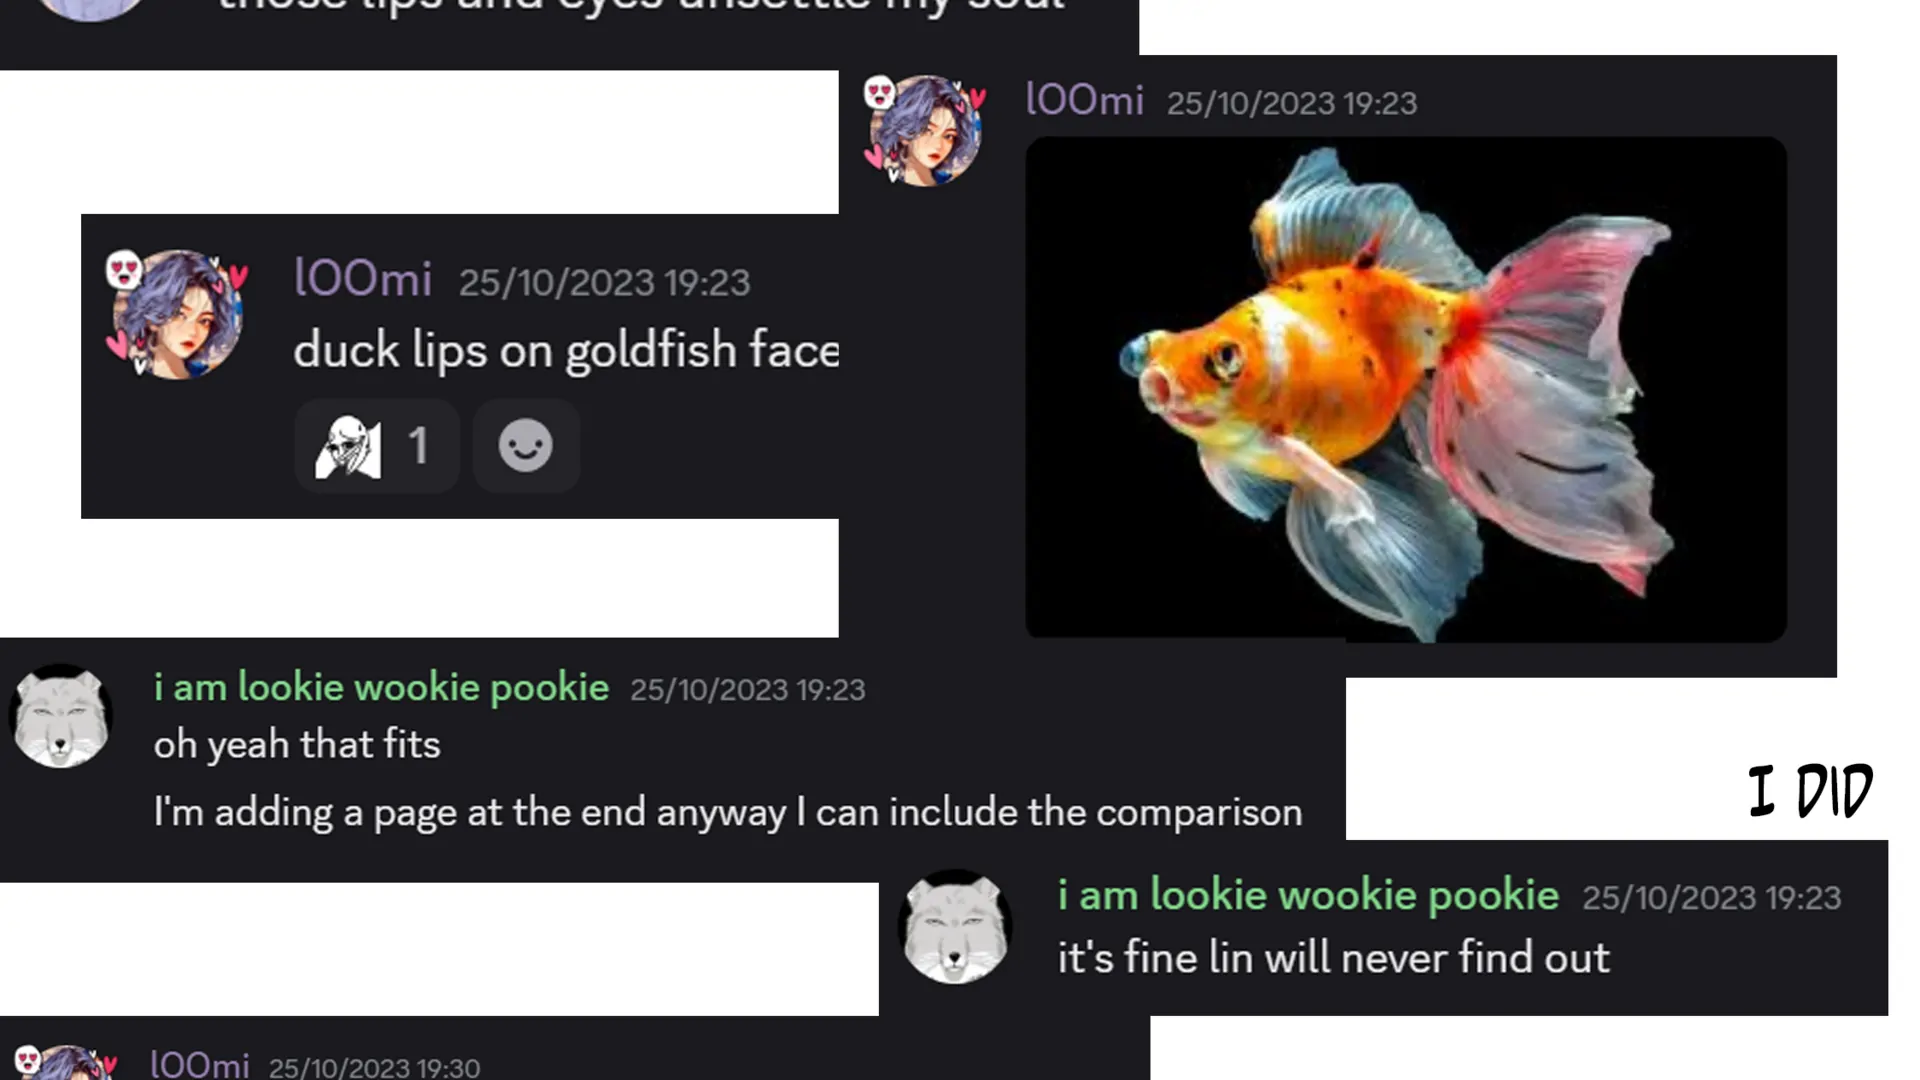Open the goldfish image attachment
This screenshot has width=1920, height=1080.
click(x=1406, y=389)
